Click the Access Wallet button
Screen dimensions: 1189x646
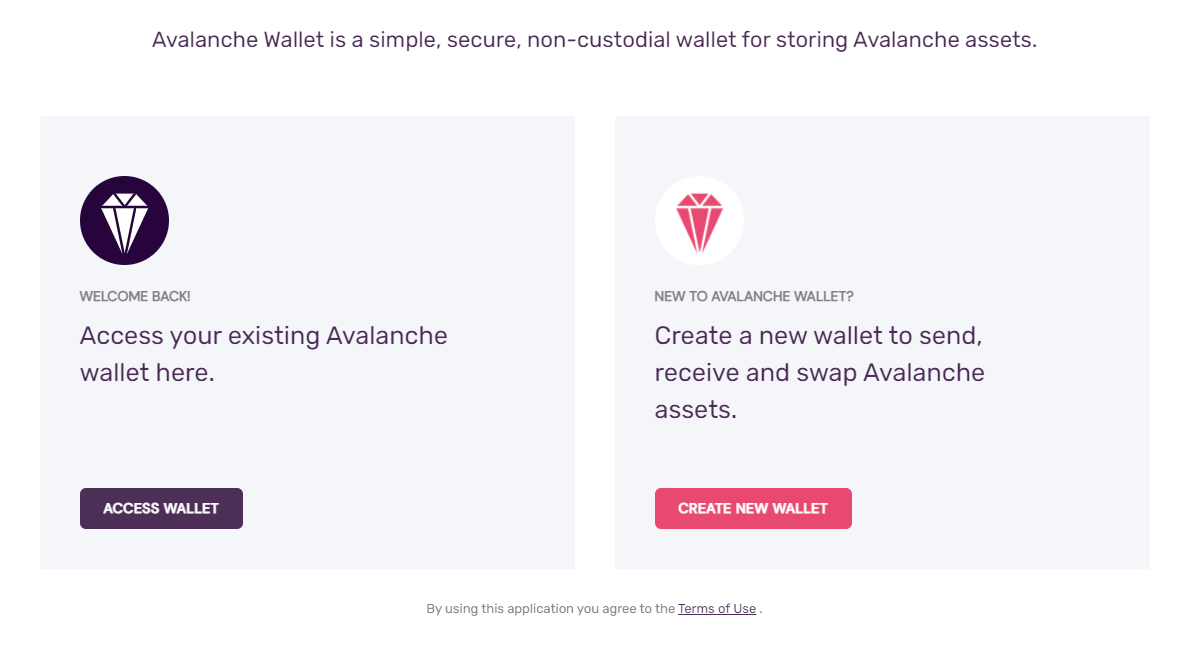pos(161,508)
